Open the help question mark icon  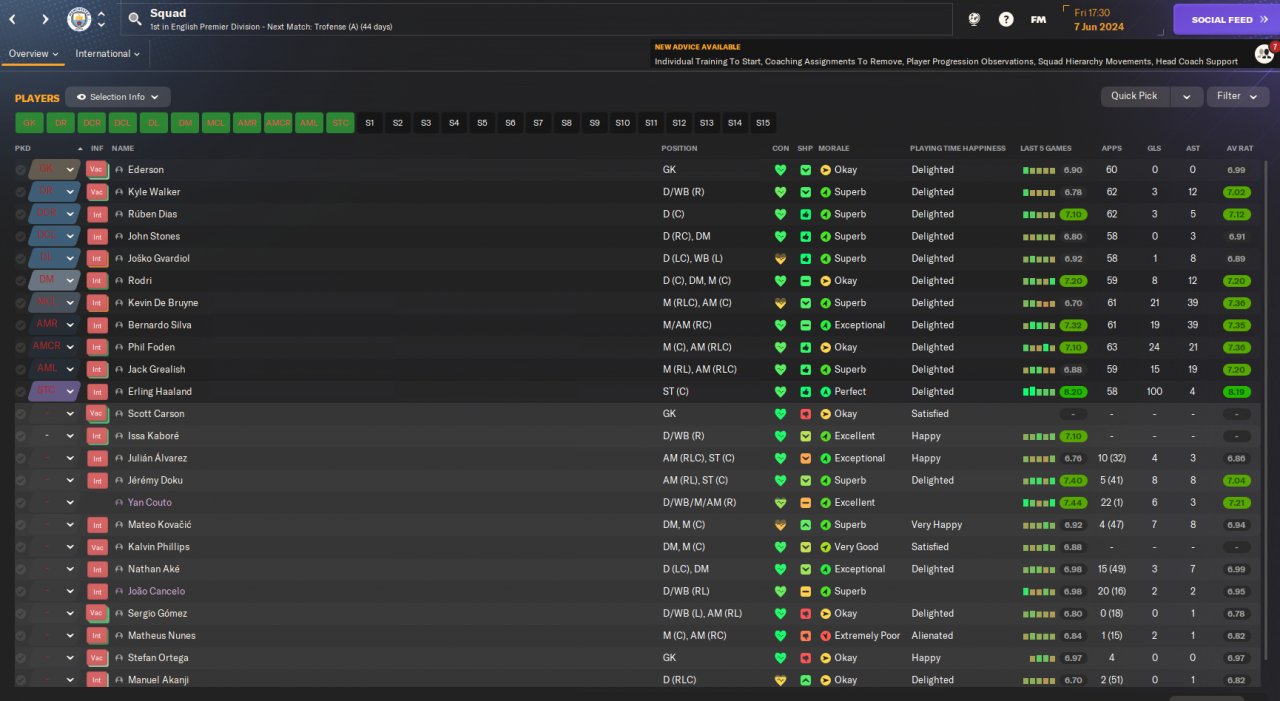(x=1006, y=19)
